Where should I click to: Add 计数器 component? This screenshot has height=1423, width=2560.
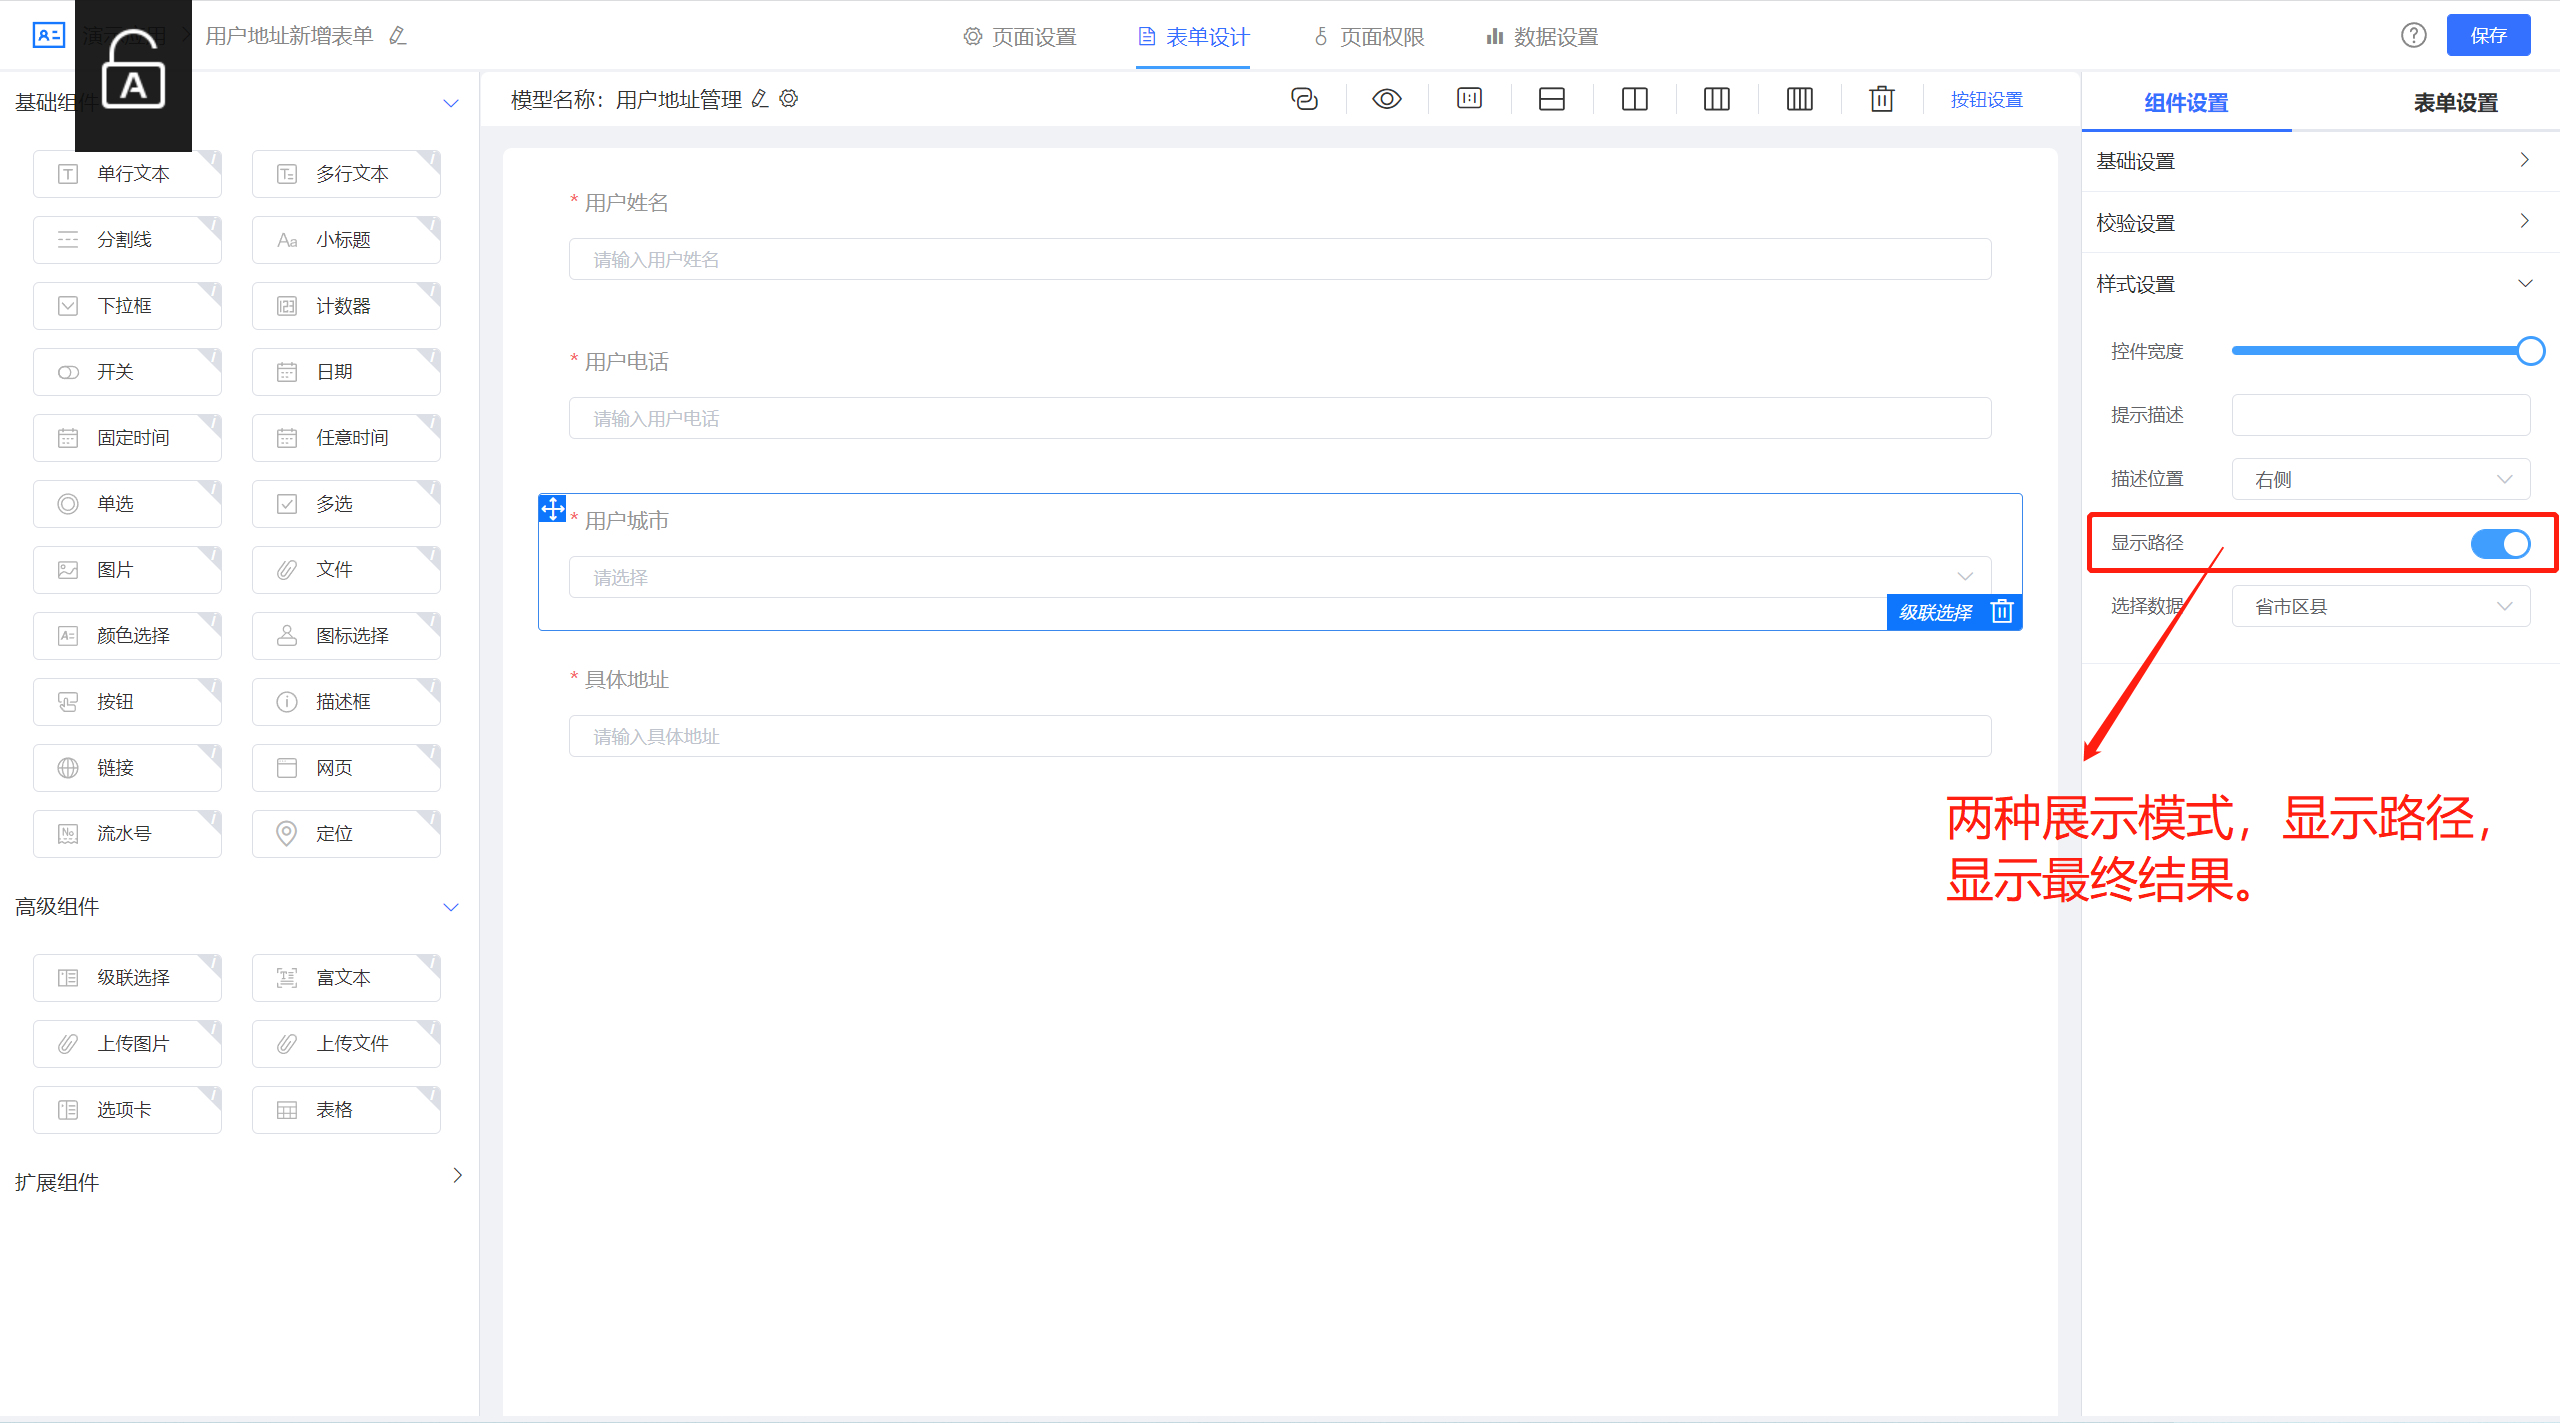[x=346, y=306]
